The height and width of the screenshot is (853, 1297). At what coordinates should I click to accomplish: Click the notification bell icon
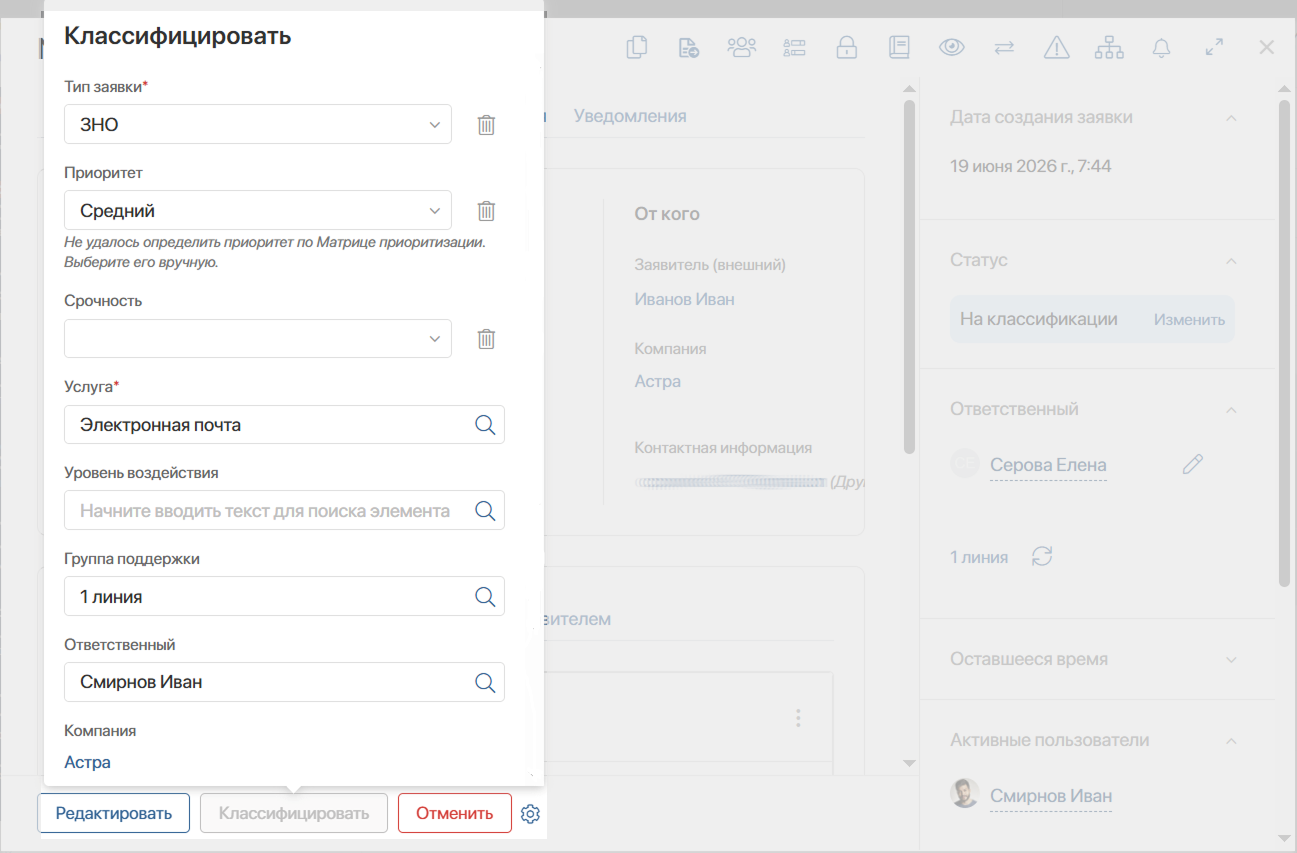pyautogui.click(x=1162, y=47)
